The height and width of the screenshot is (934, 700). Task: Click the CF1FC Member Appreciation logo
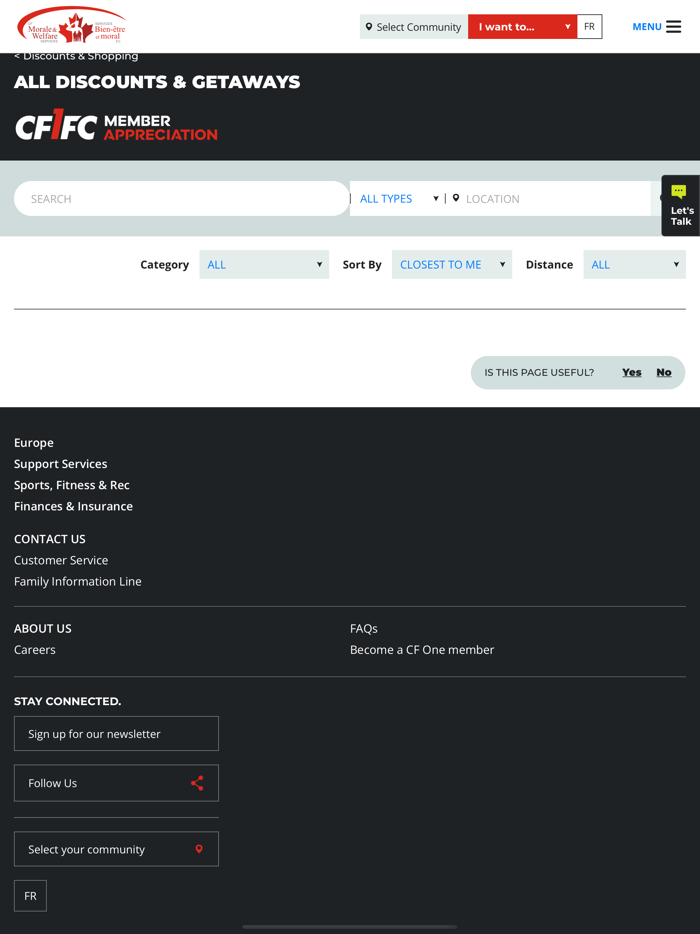(x=116, y=124)
